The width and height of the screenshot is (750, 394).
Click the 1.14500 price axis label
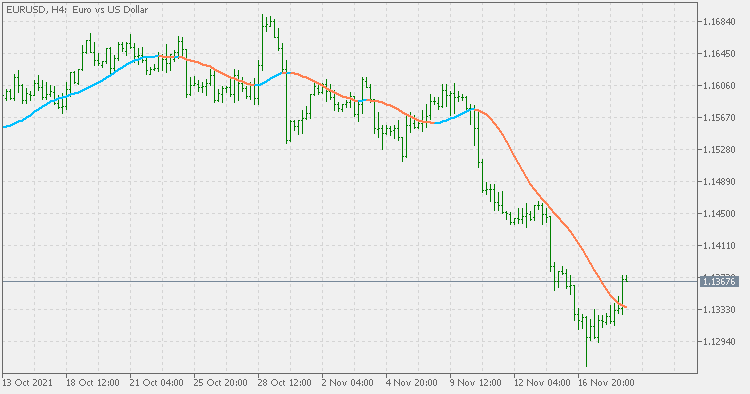[719, 214]
